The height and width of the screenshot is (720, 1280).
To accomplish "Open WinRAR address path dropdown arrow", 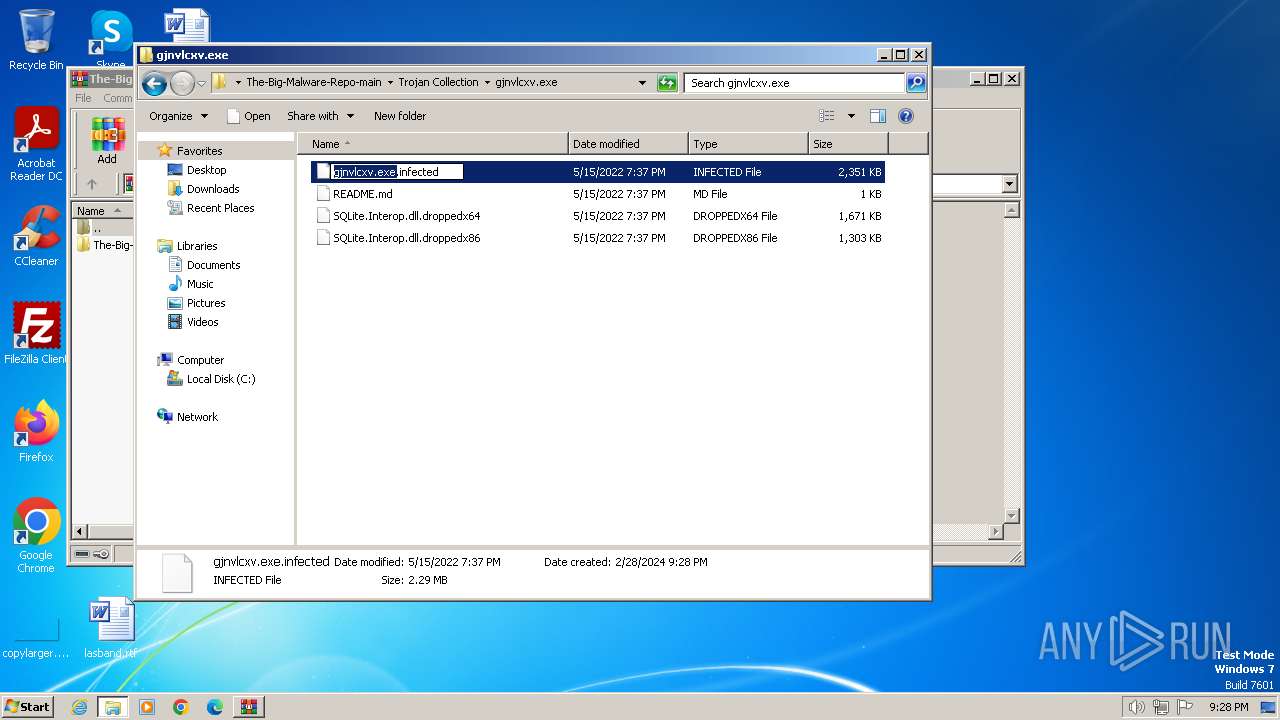I will click(1009, 184).
